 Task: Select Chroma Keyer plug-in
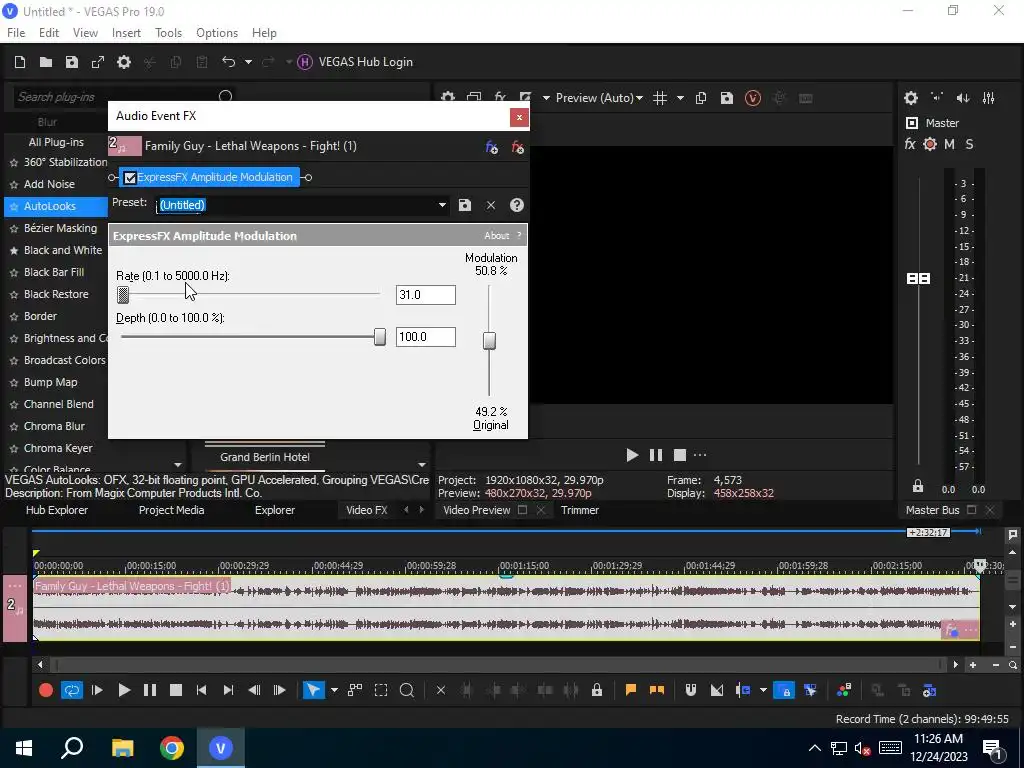coord(58,448)
